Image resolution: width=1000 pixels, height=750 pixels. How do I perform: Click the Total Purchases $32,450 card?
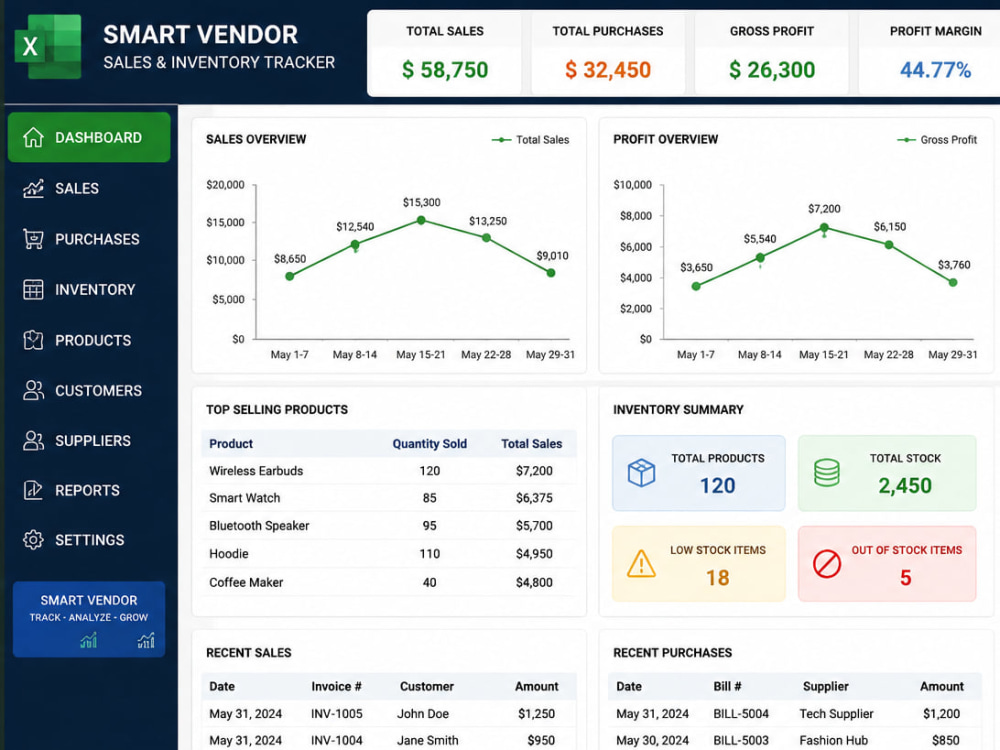click(x=608, y=54)
